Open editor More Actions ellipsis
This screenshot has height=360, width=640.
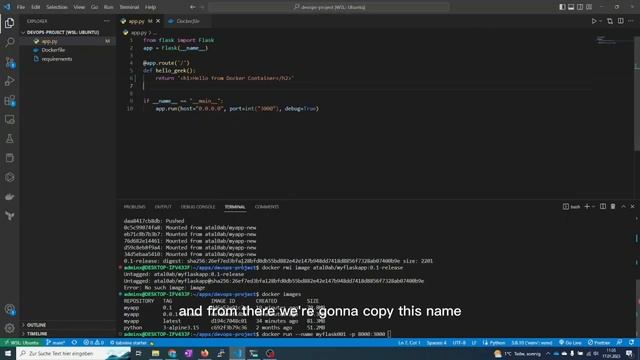[x=631, y=21]
